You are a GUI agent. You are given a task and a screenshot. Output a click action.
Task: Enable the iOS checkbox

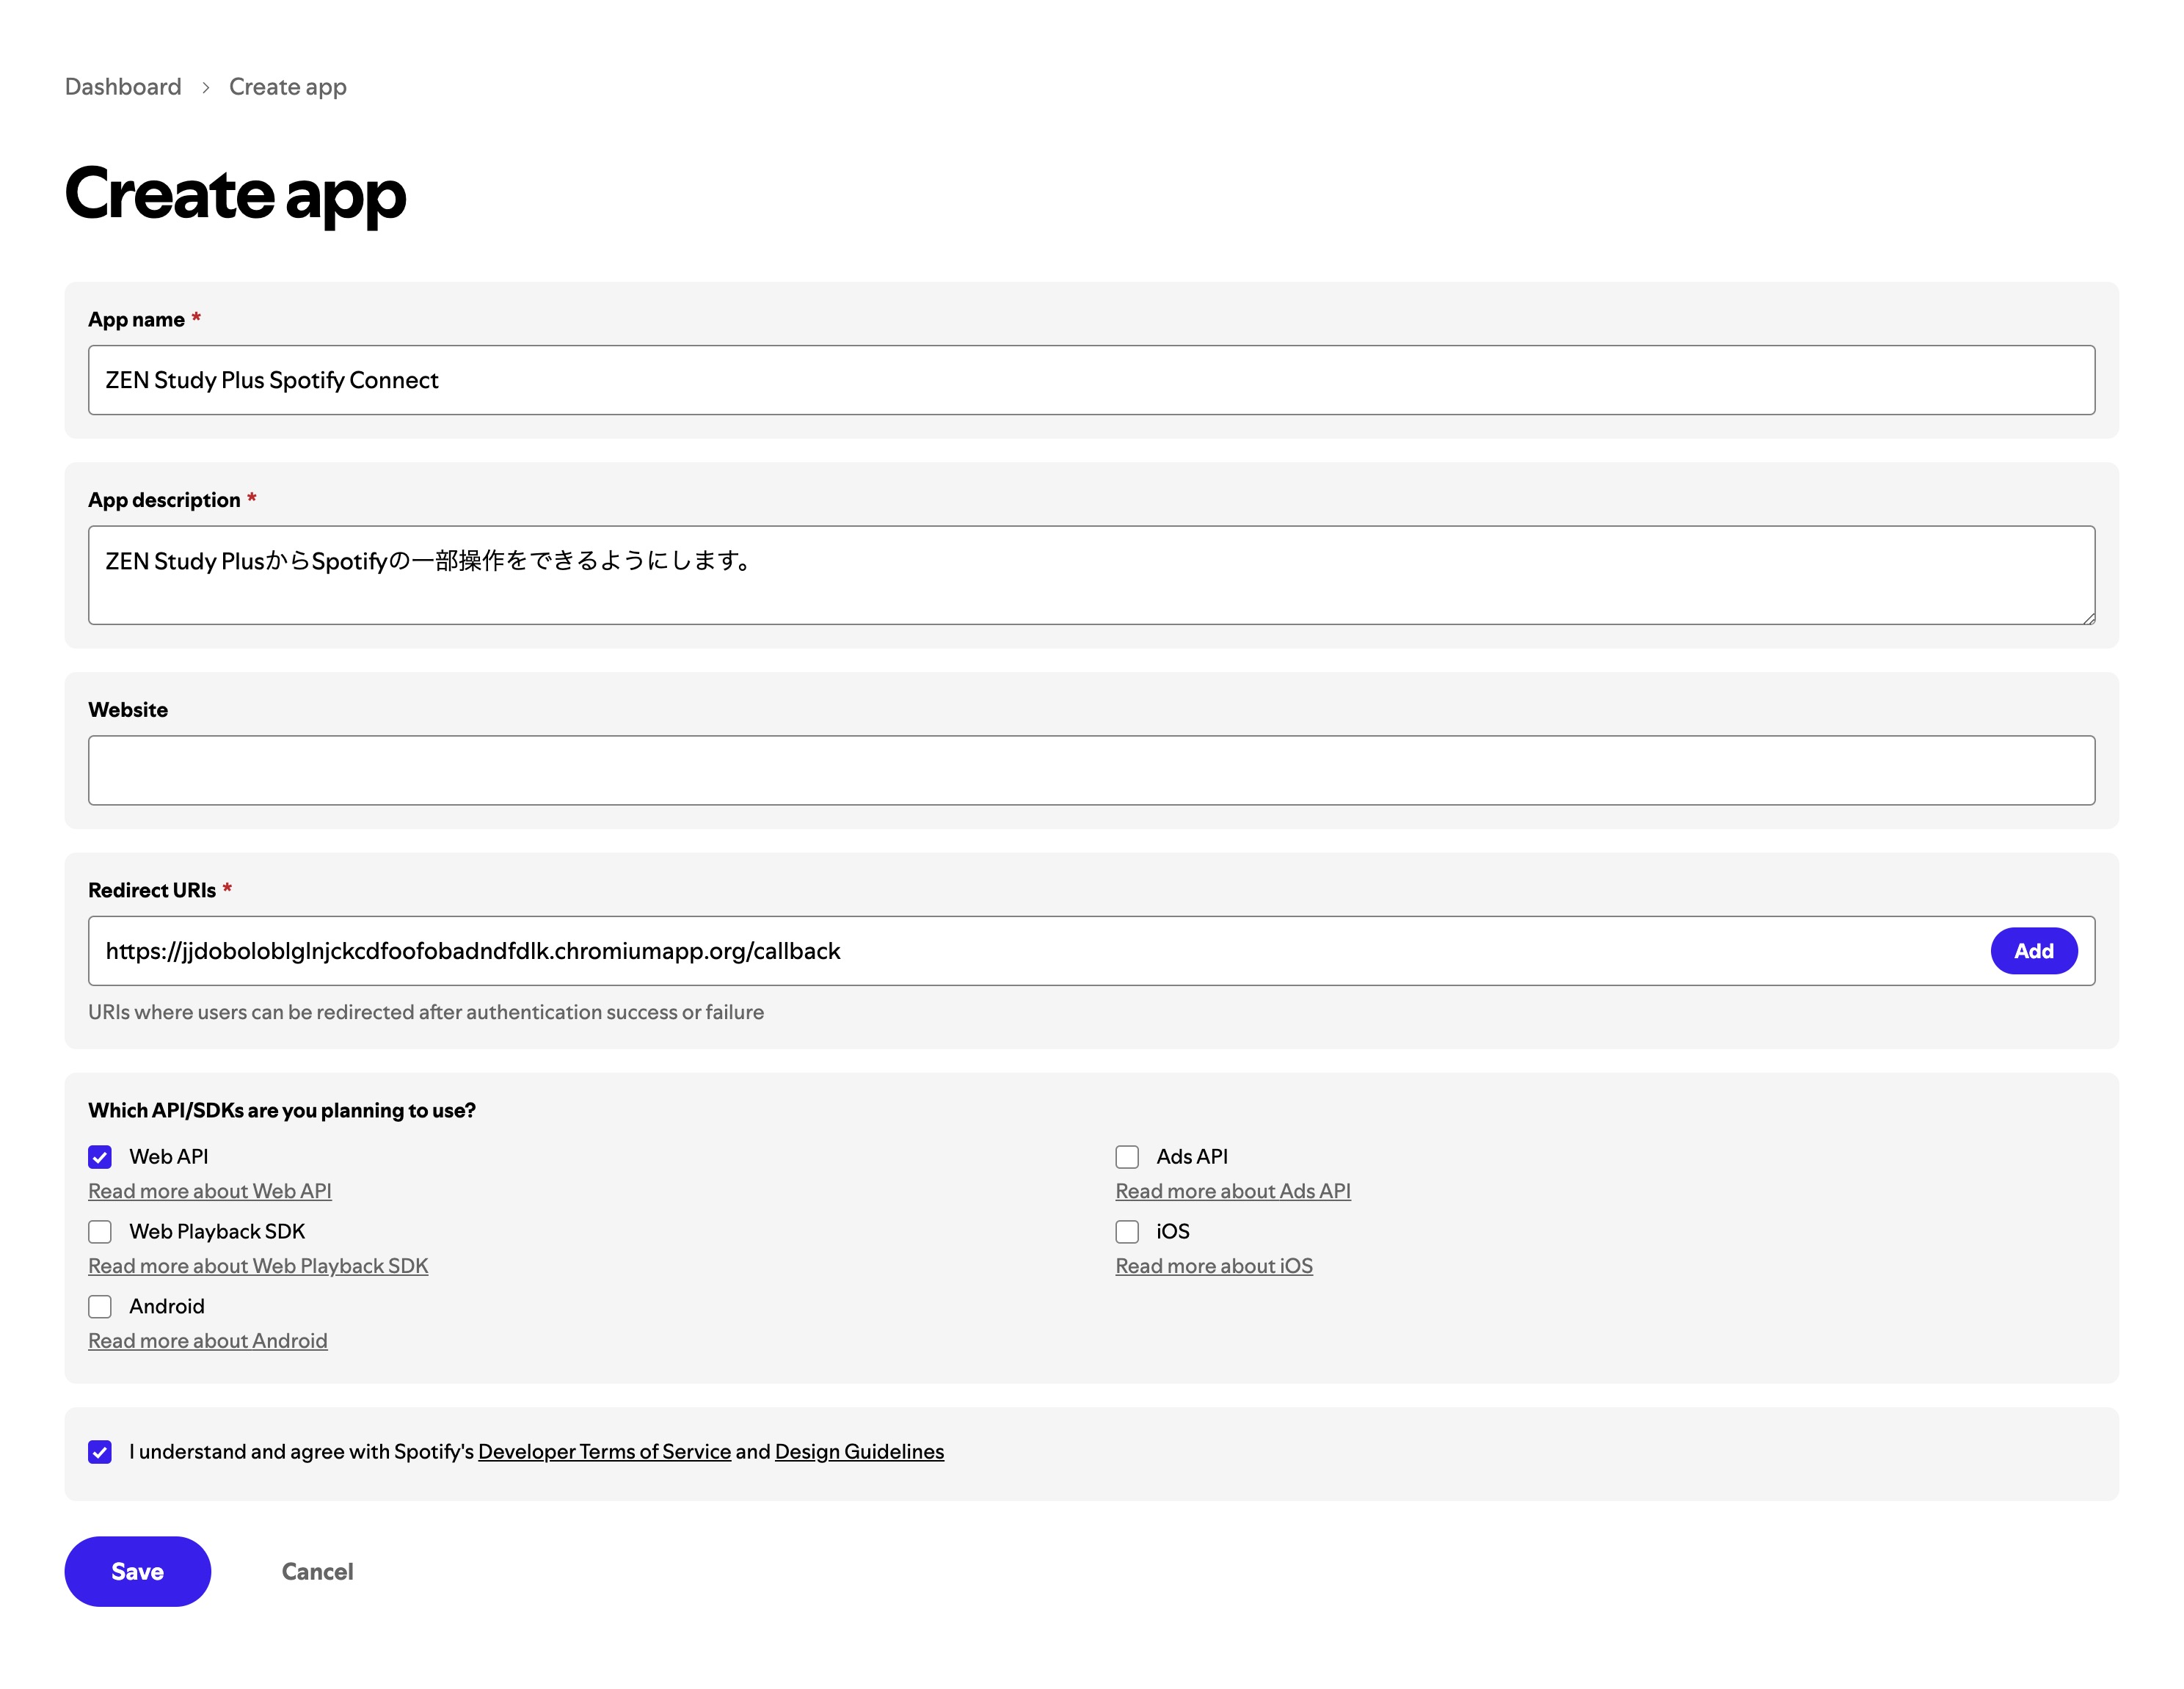(1126, 1231)
